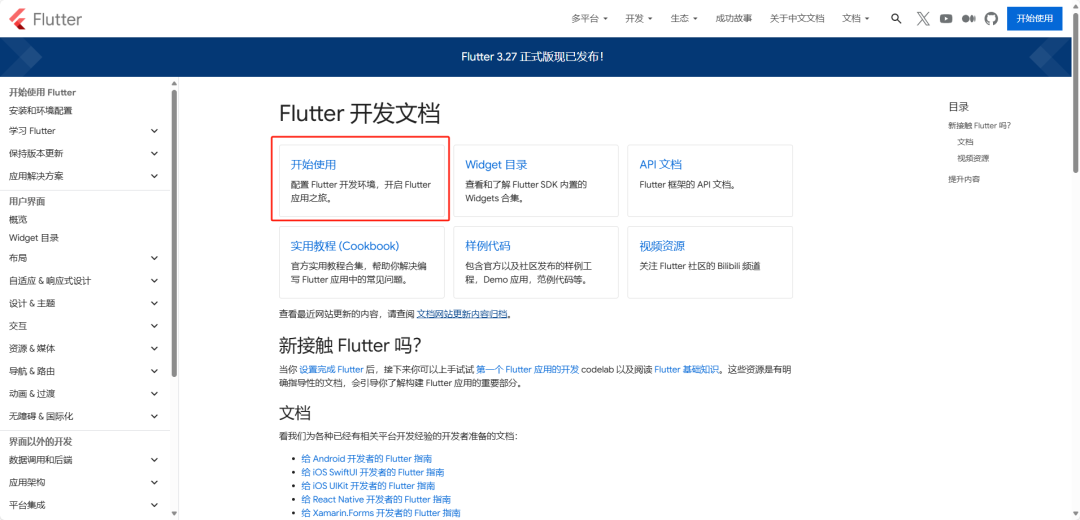Screen dimensions: 1080x520
Task: Open the 实用教程 (Cookbook) card
Action: pos(362,262)
